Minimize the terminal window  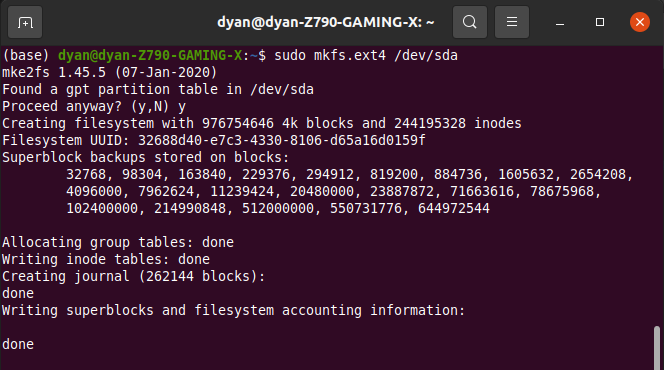click(560, 22)
